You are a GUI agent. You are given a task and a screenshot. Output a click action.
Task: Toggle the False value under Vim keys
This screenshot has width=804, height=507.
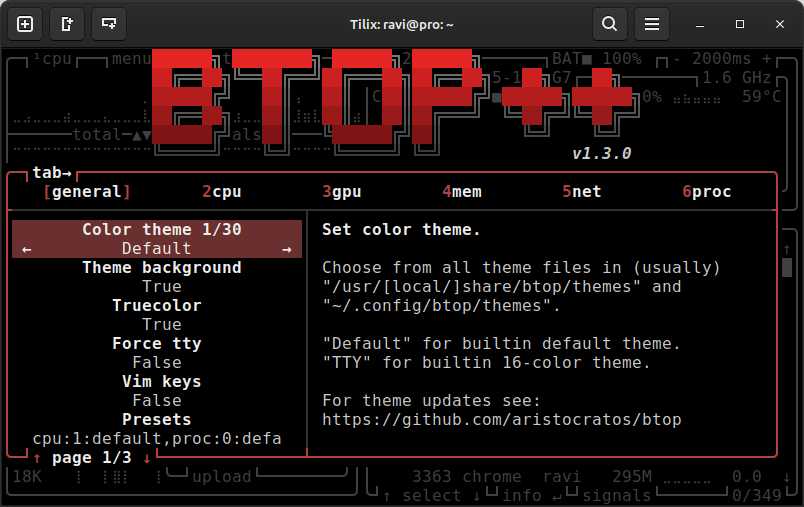[157, 400]
